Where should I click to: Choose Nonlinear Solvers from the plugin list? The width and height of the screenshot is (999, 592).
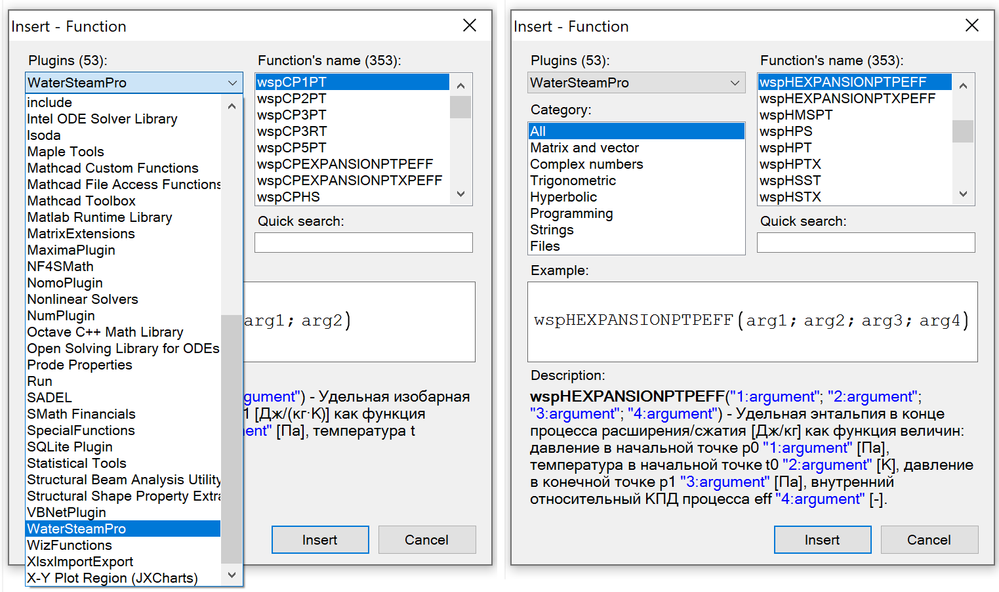(x=82, y=299)
